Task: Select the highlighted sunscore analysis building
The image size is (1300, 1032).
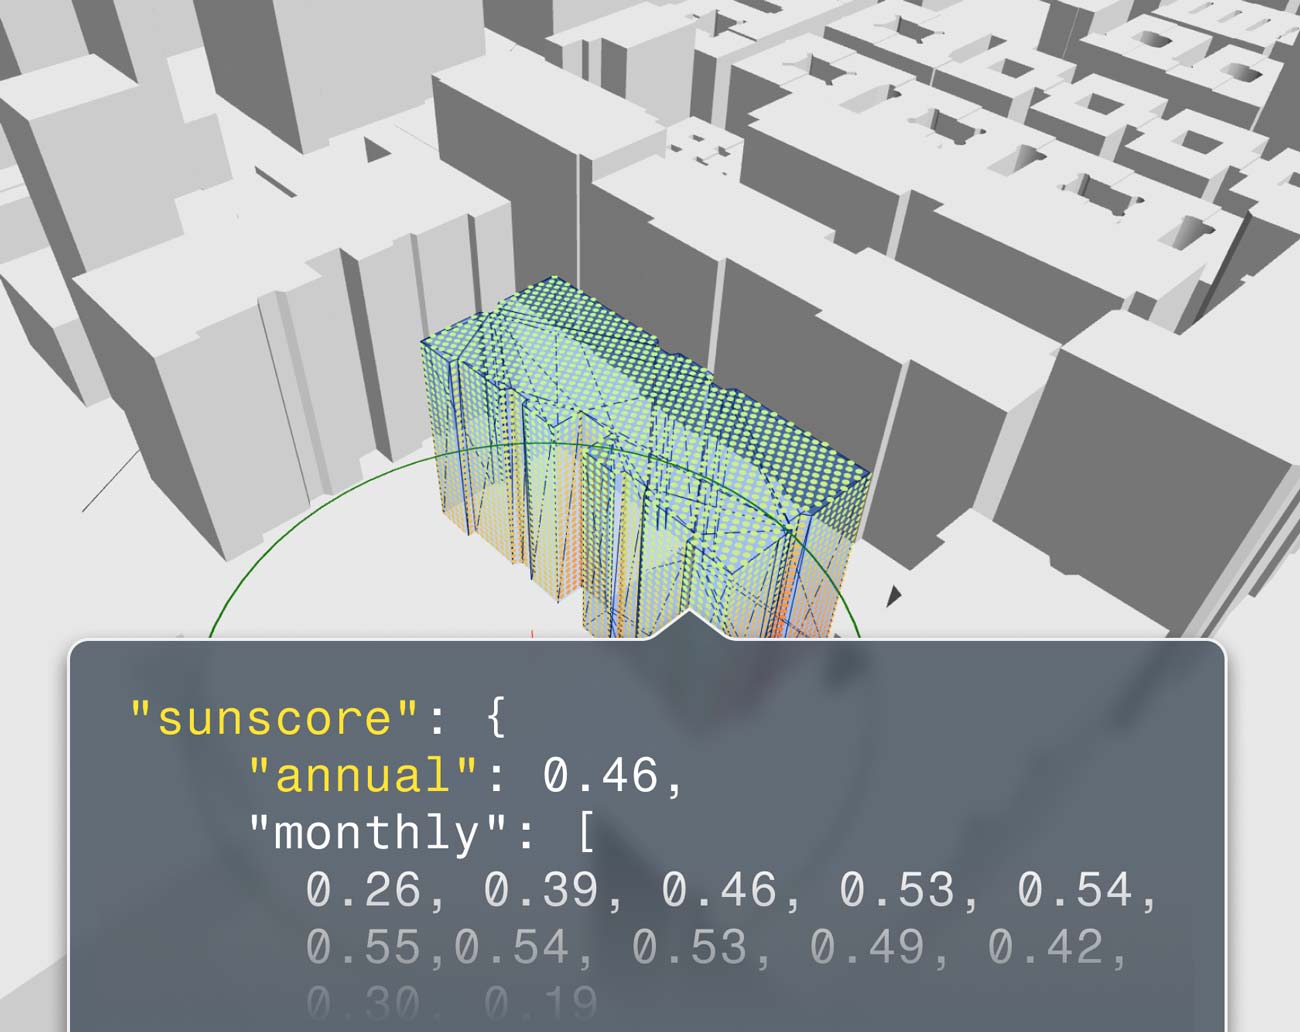Action: (640, 450)
